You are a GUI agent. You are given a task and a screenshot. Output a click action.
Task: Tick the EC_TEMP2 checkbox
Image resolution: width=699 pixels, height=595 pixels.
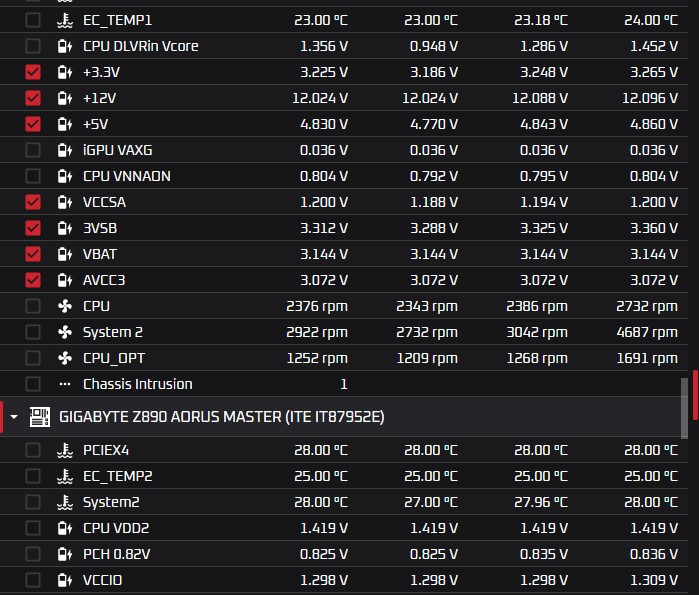coord(33,476)
